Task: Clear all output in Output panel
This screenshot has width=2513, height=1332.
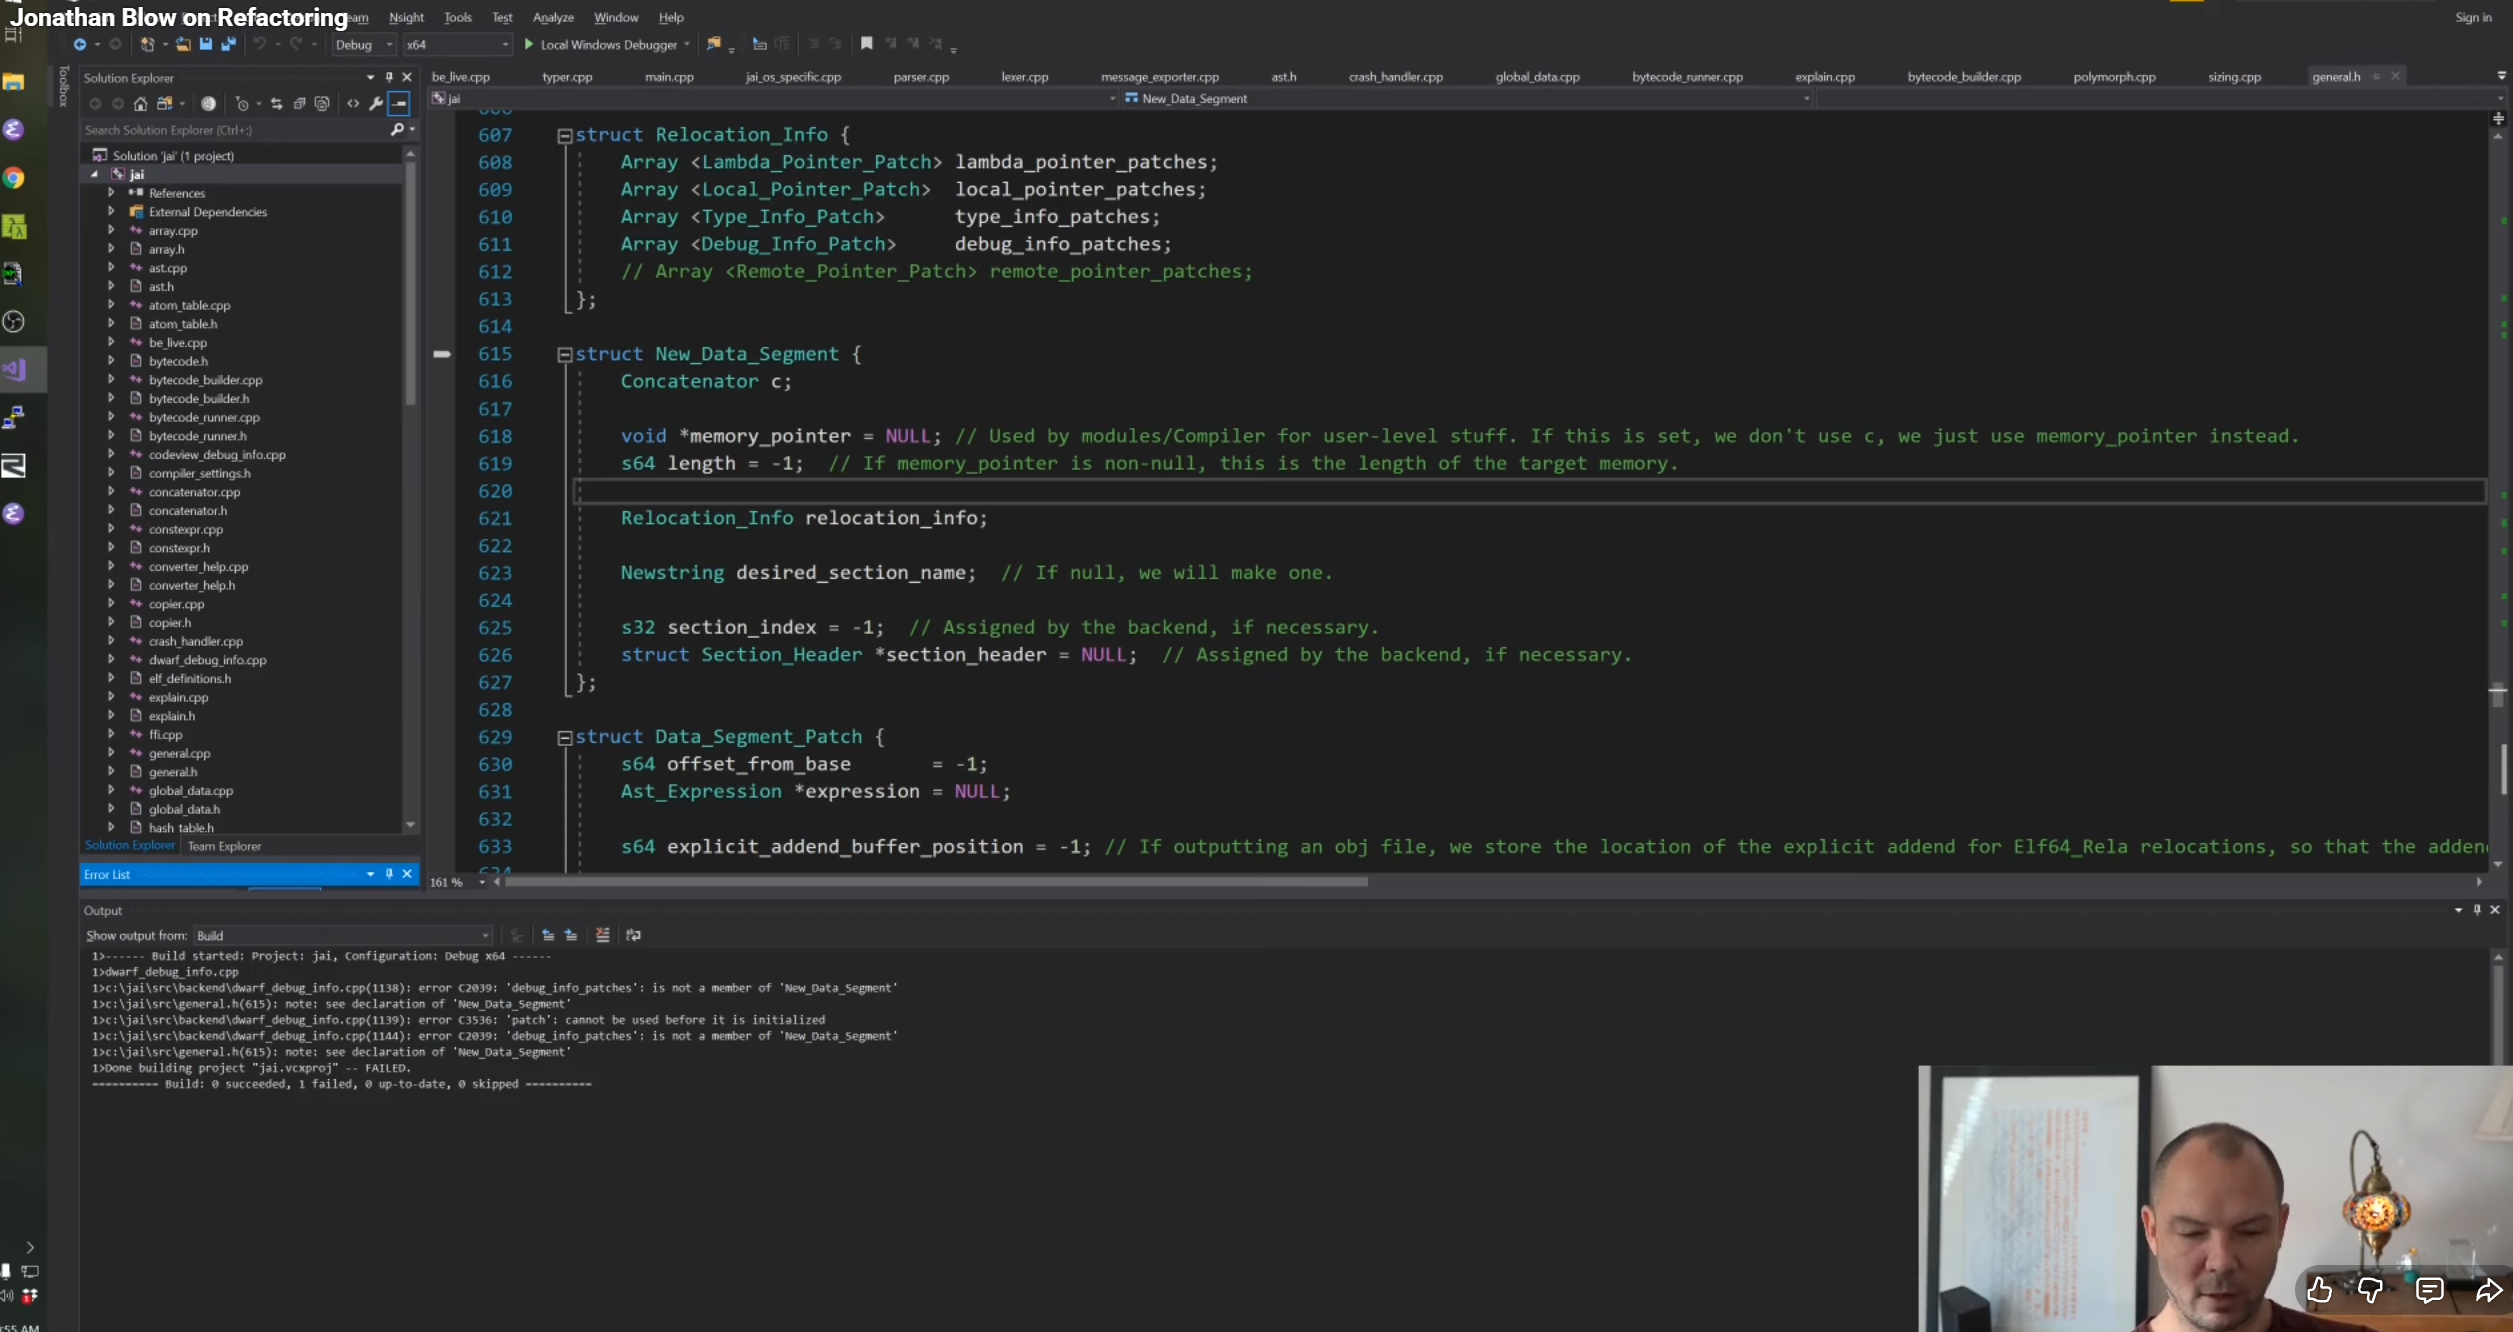Action: click(x=602, y=935)
